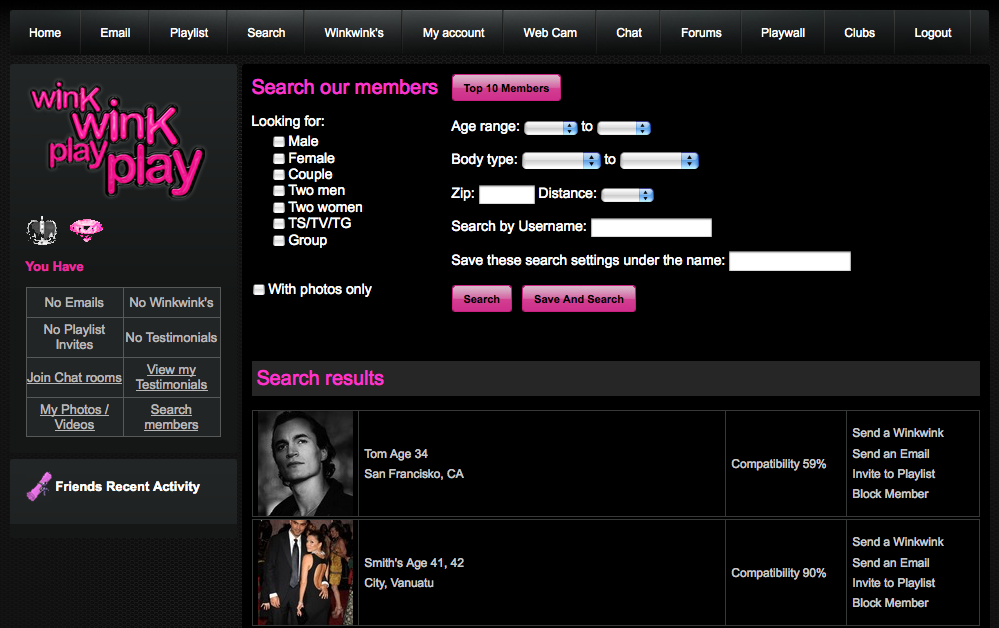999x628 pixels.
Task: Send a Winkwink to Tom
Action: (x=897, y=433)
